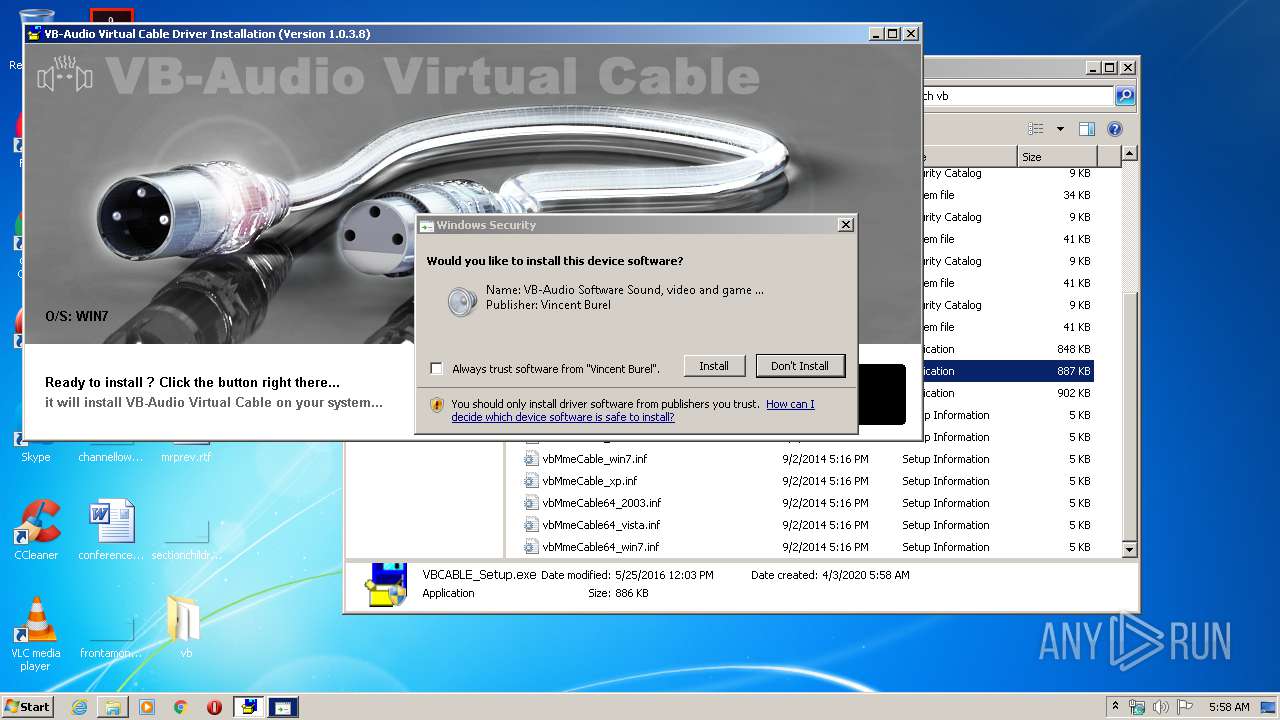Switch to Windows Security taskbar button

[283, 707]
